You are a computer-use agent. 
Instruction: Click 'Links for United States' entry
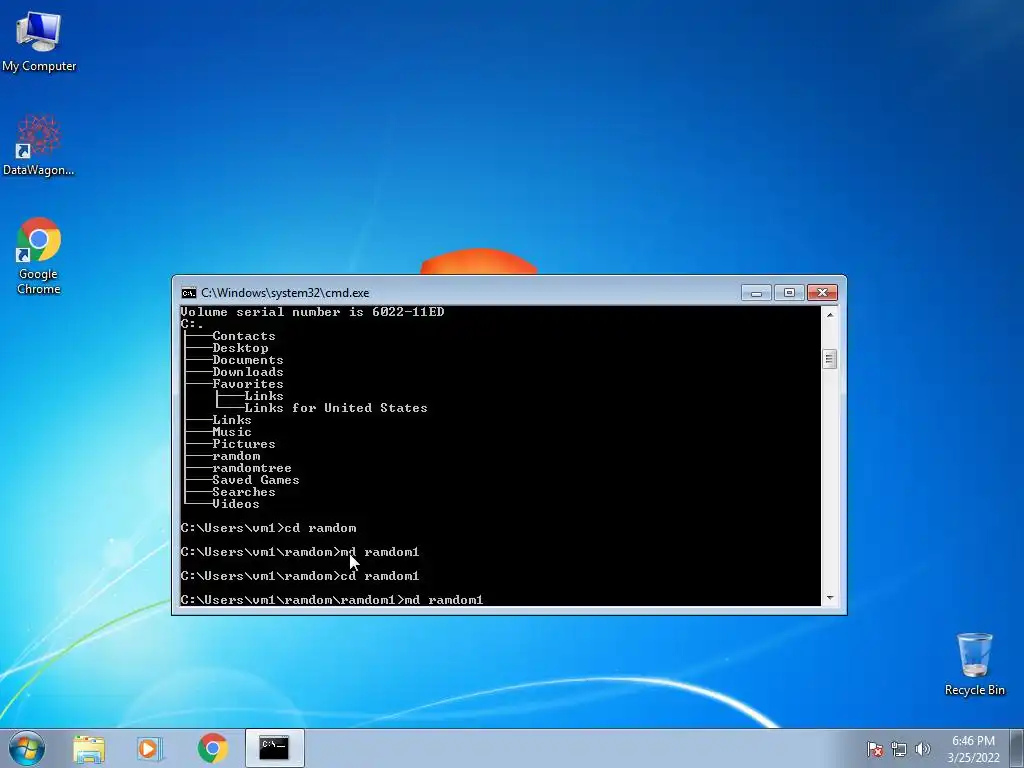click(336, 408)
